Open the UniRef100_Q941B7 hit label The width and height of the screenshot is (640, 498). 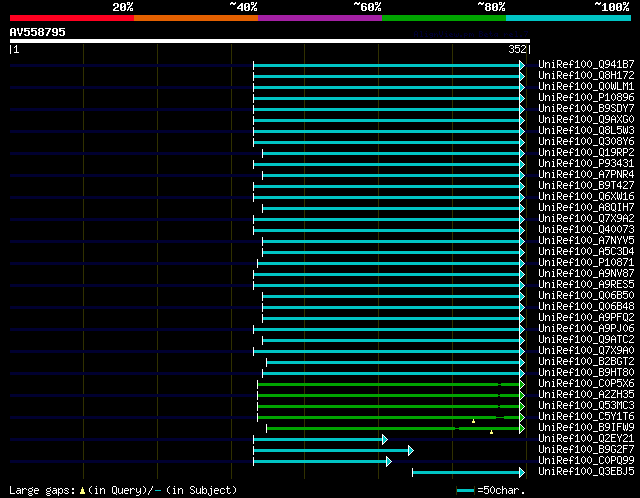pyautogui.click(x=586, y=64)
